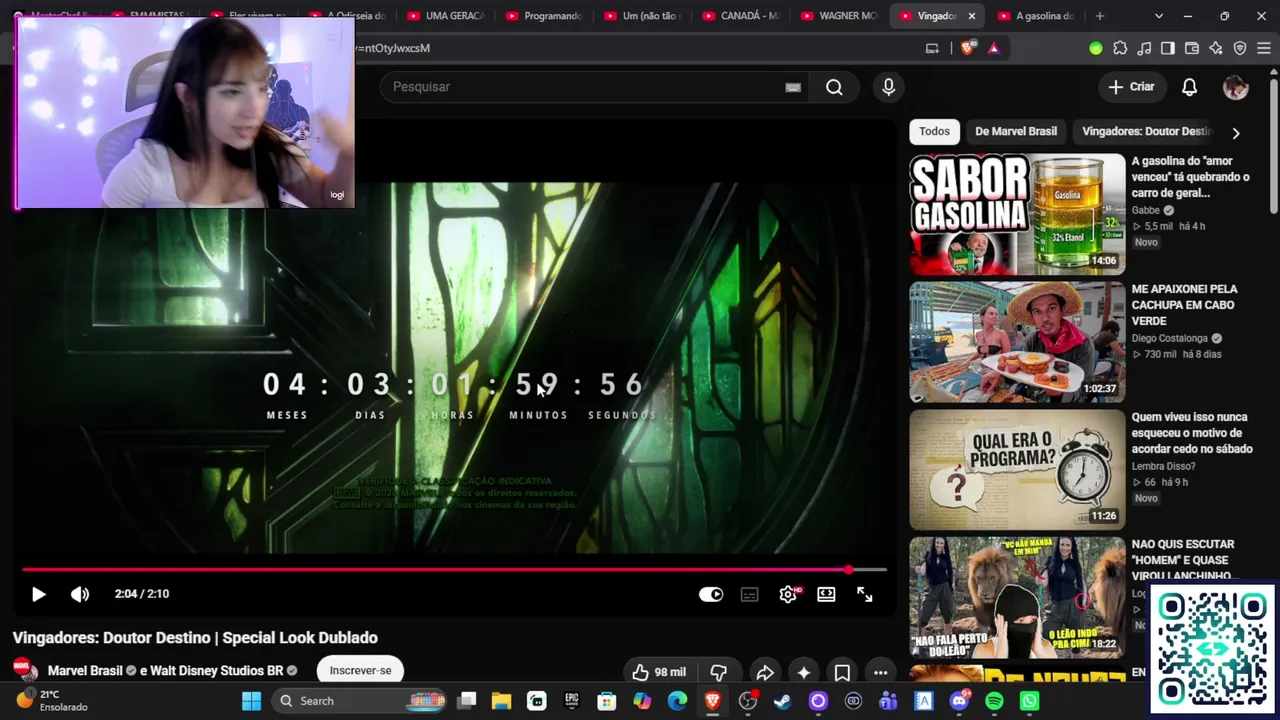Turn on subtitles in the video player
Viewport: 1280px width, 720px height.
(x=749, y=594)
